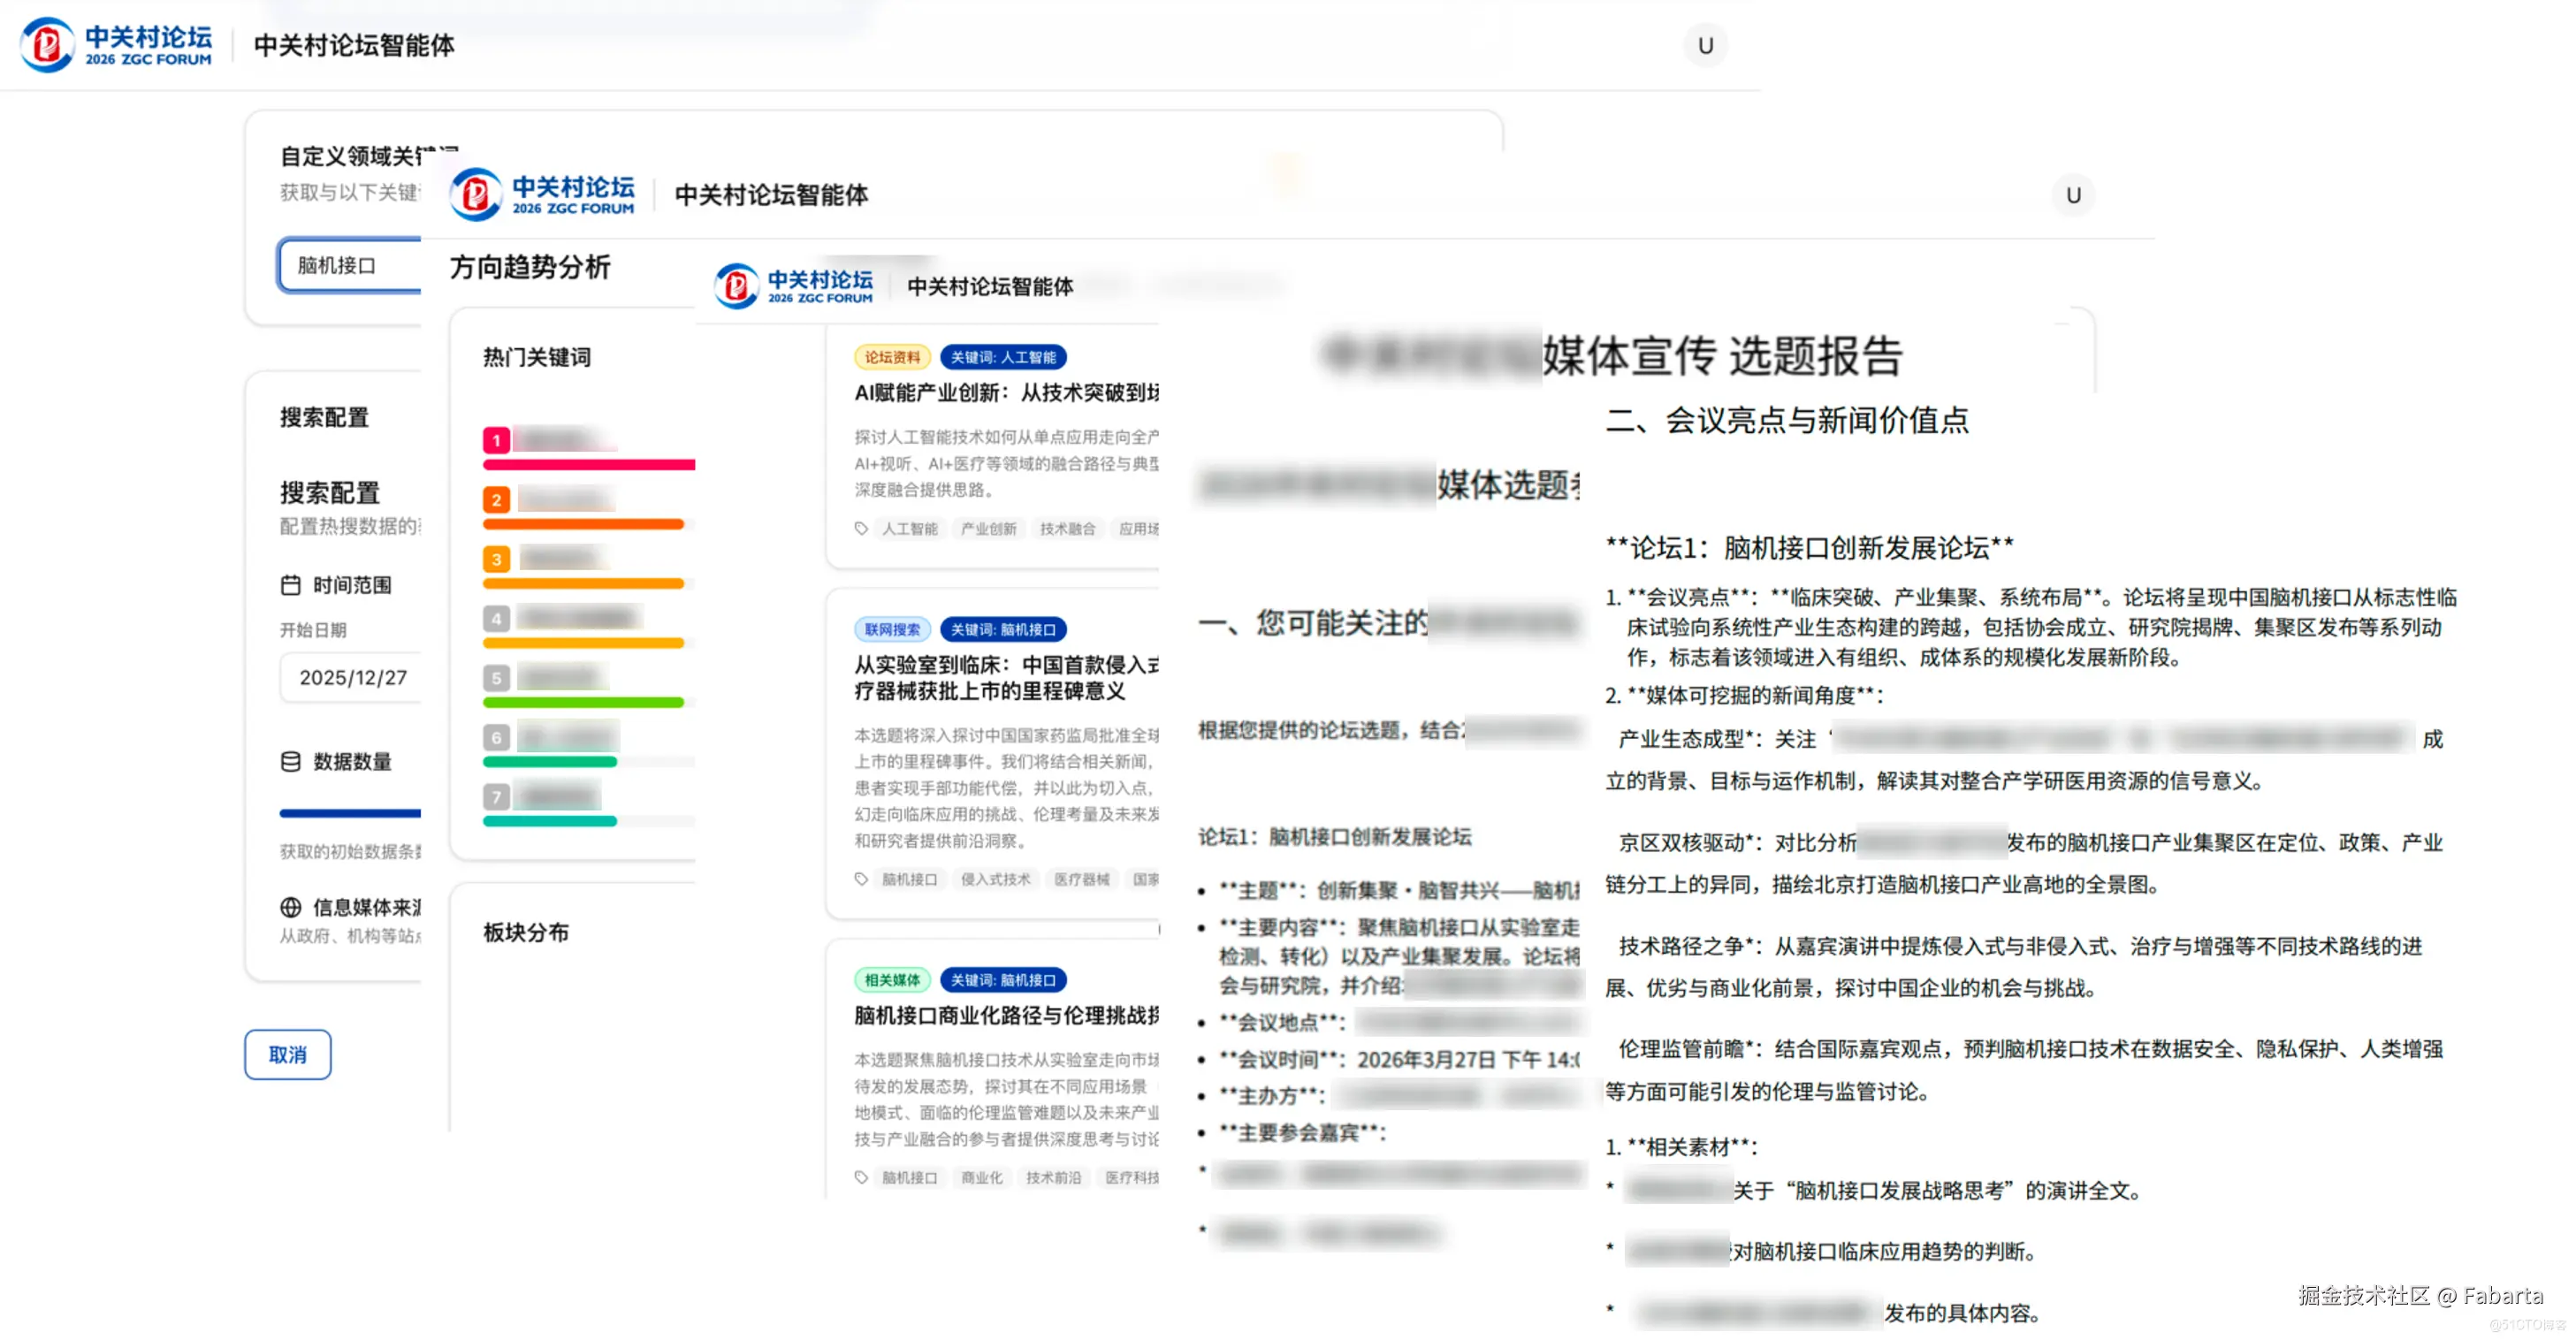Click the globe icon beside 信息媒体来源

289,908
